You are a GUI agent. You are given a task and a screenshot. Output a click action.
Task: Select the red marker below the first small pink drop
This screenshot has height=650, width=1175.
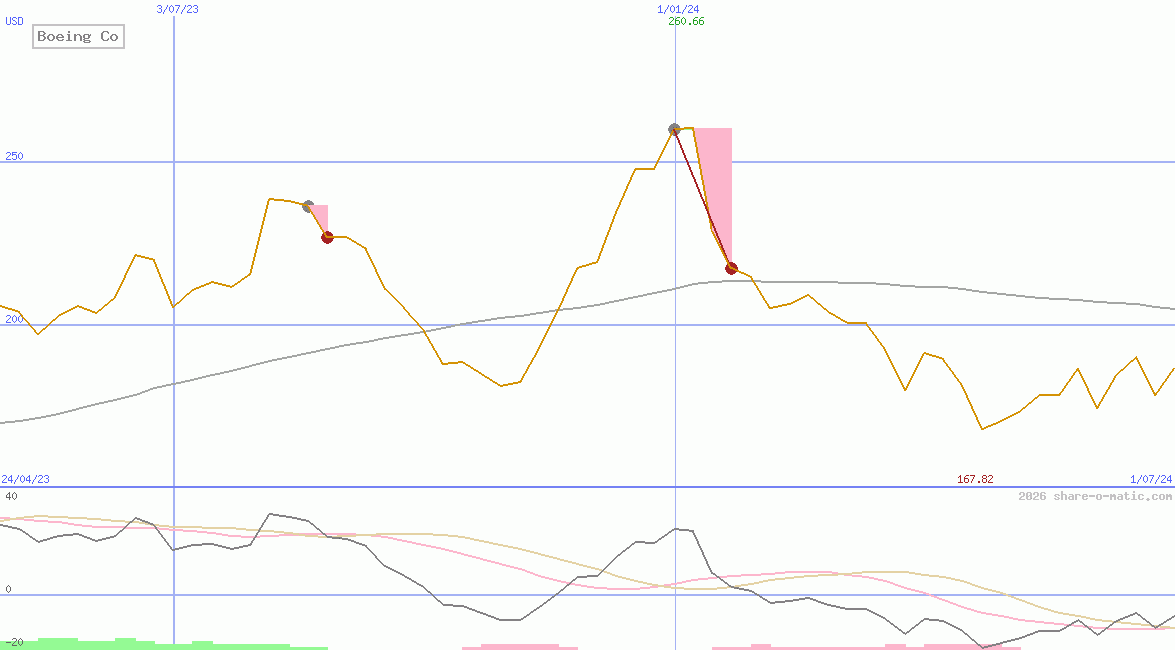327,237
